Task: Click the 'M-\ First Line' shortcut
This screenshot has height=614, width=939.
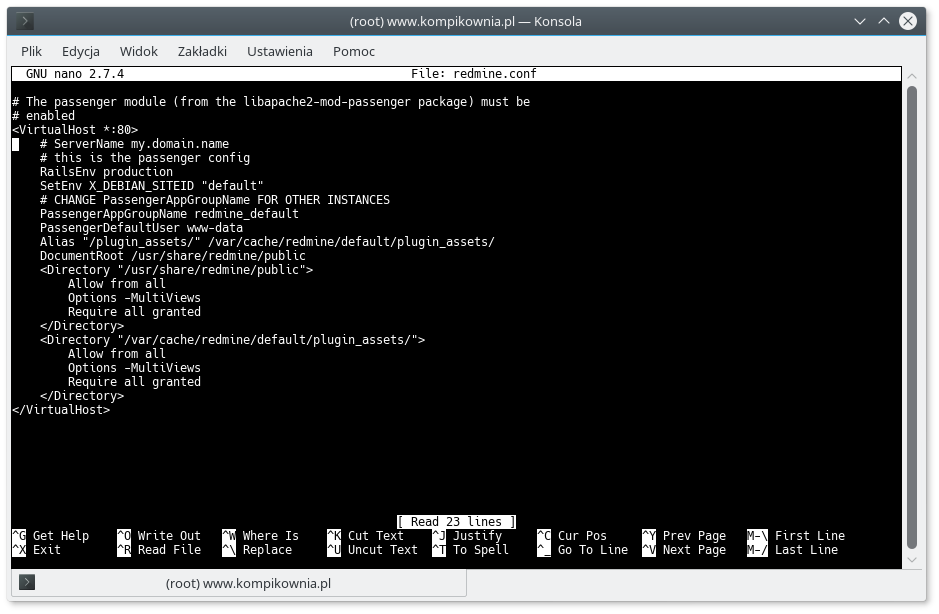Action: click(796, 536)
